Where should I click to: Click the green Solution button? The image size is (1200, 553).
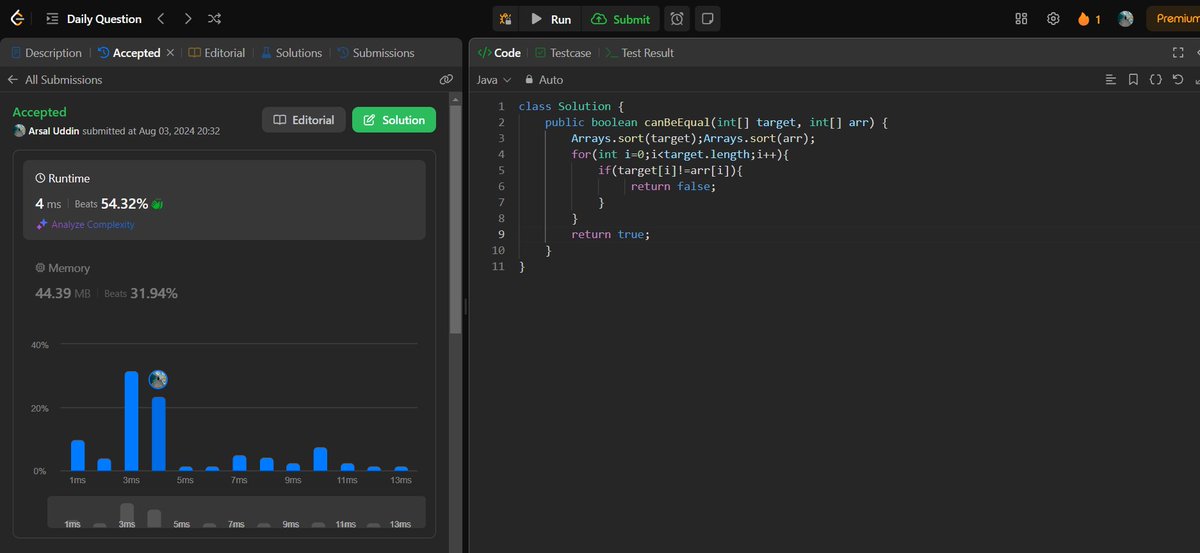click(394, 120)
